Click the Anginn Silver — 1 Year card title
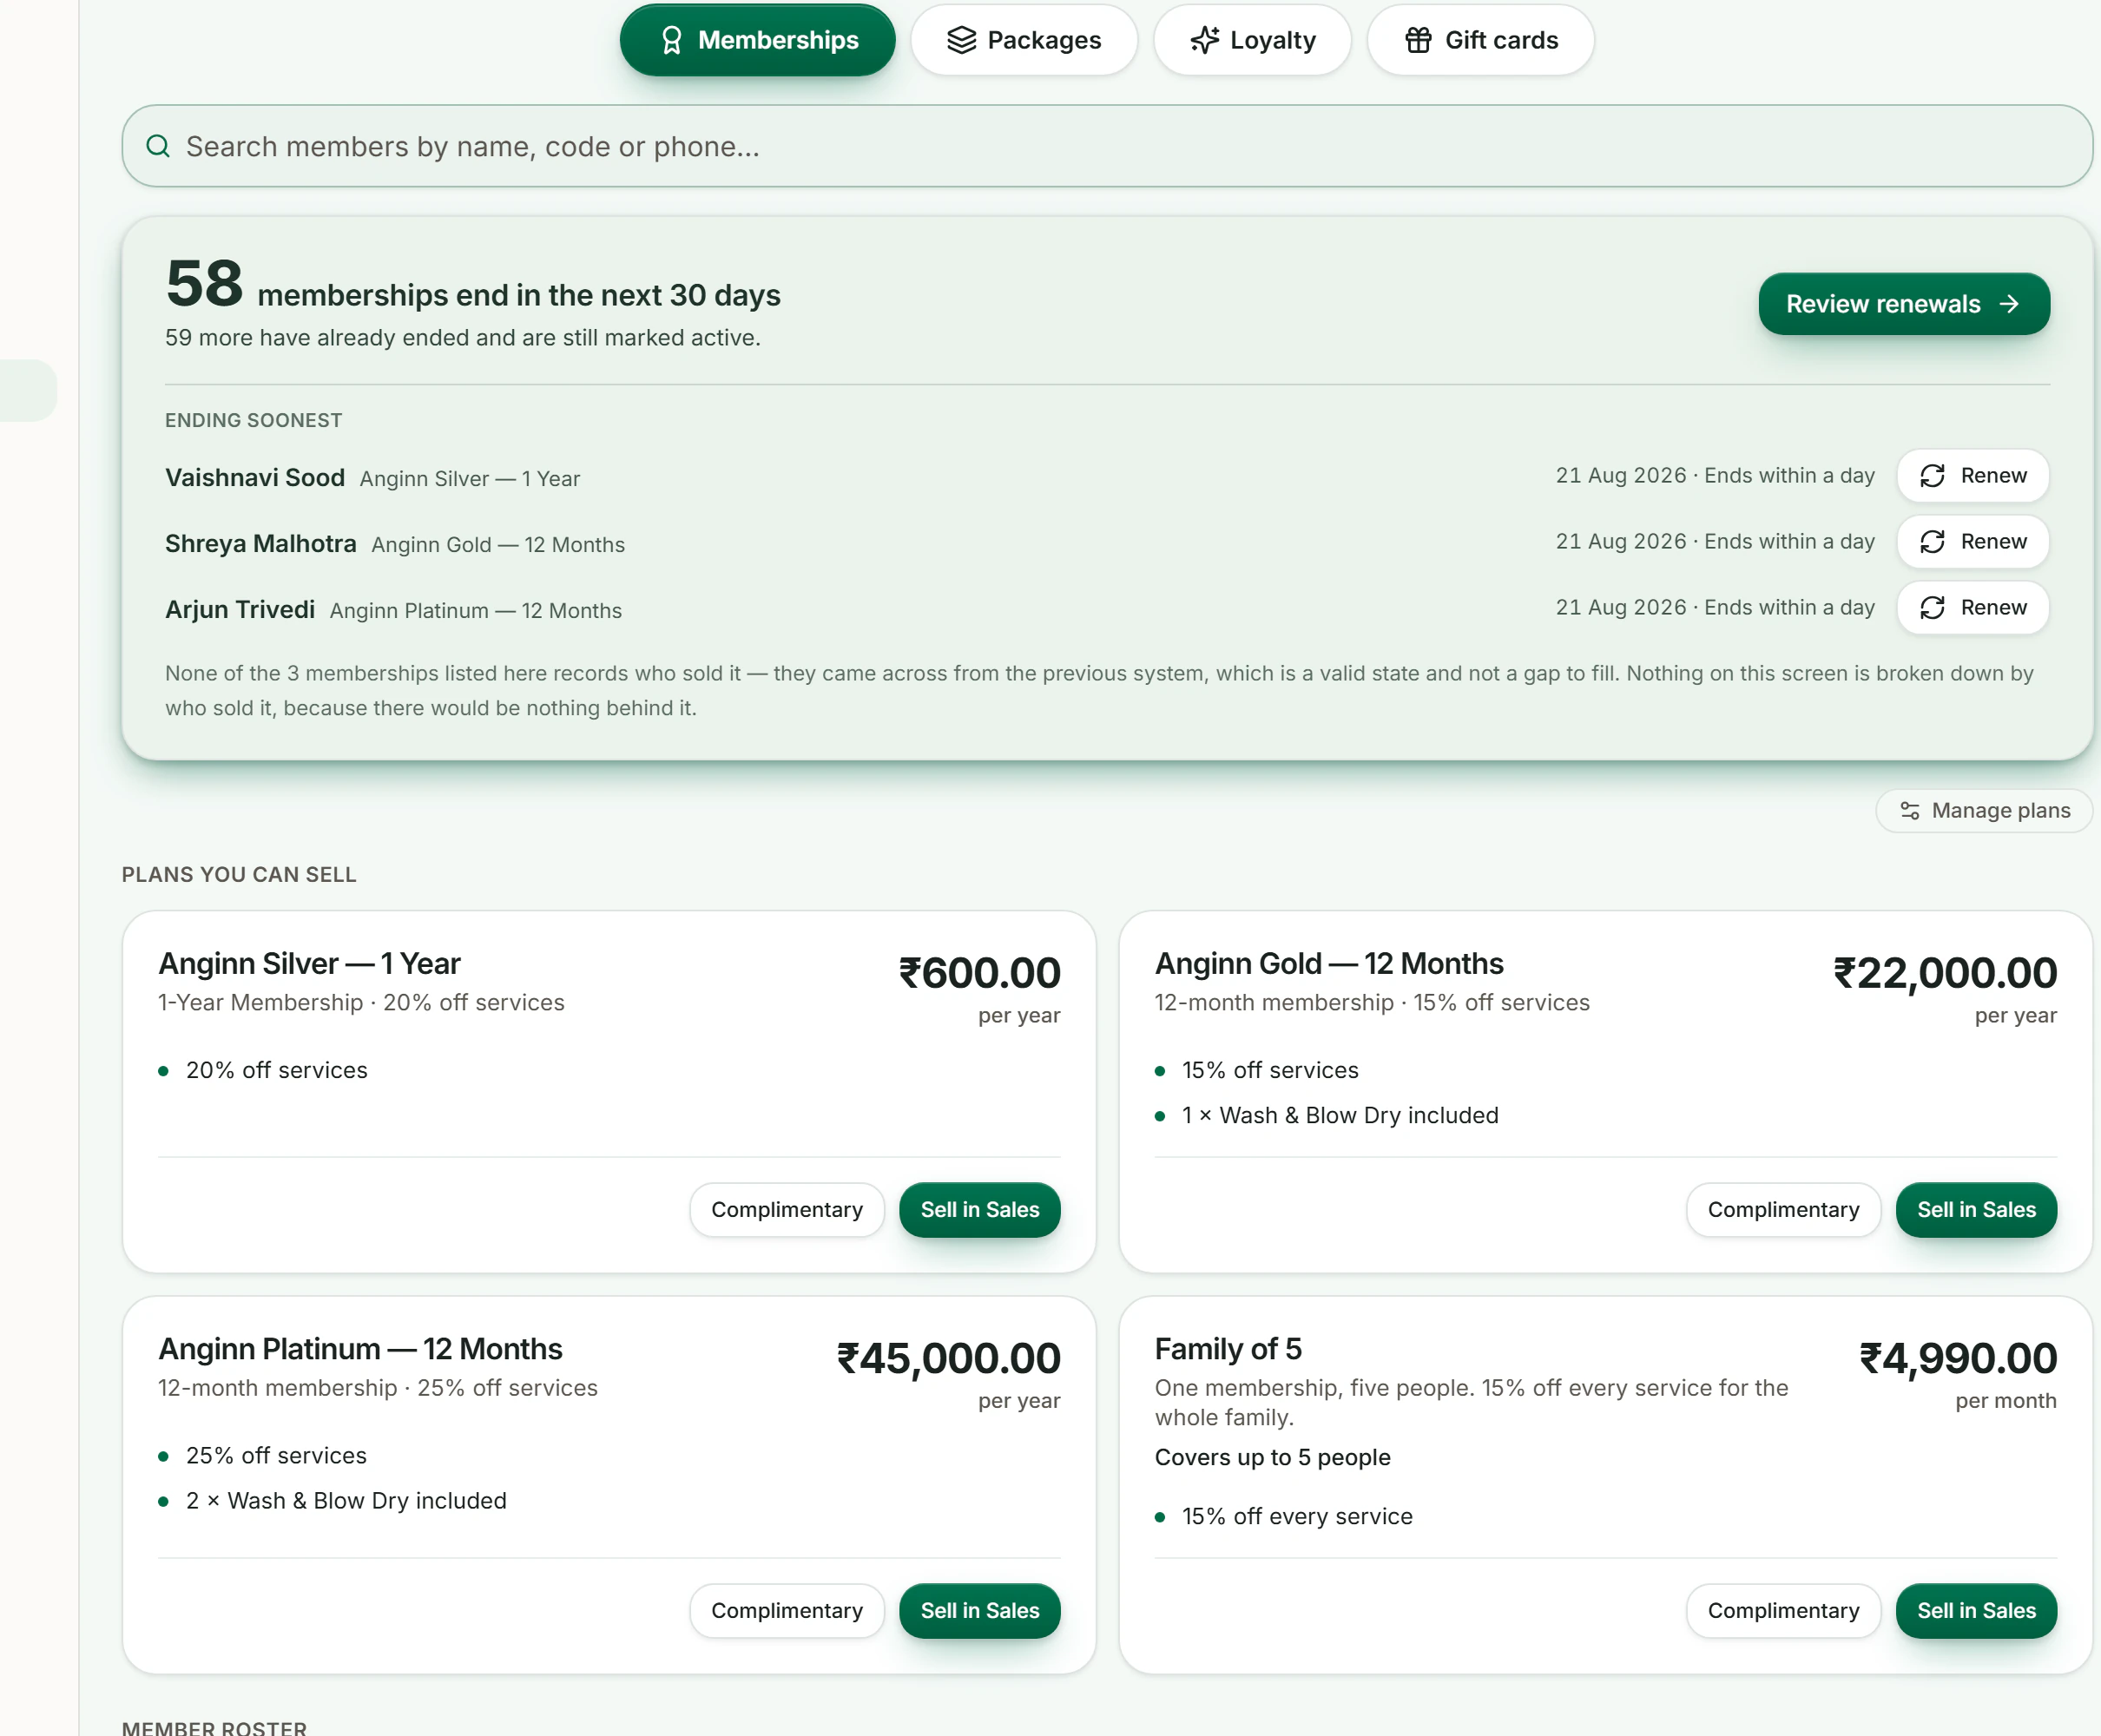The height and width of the screenshot is (1736, 2101). pos(309,964)
